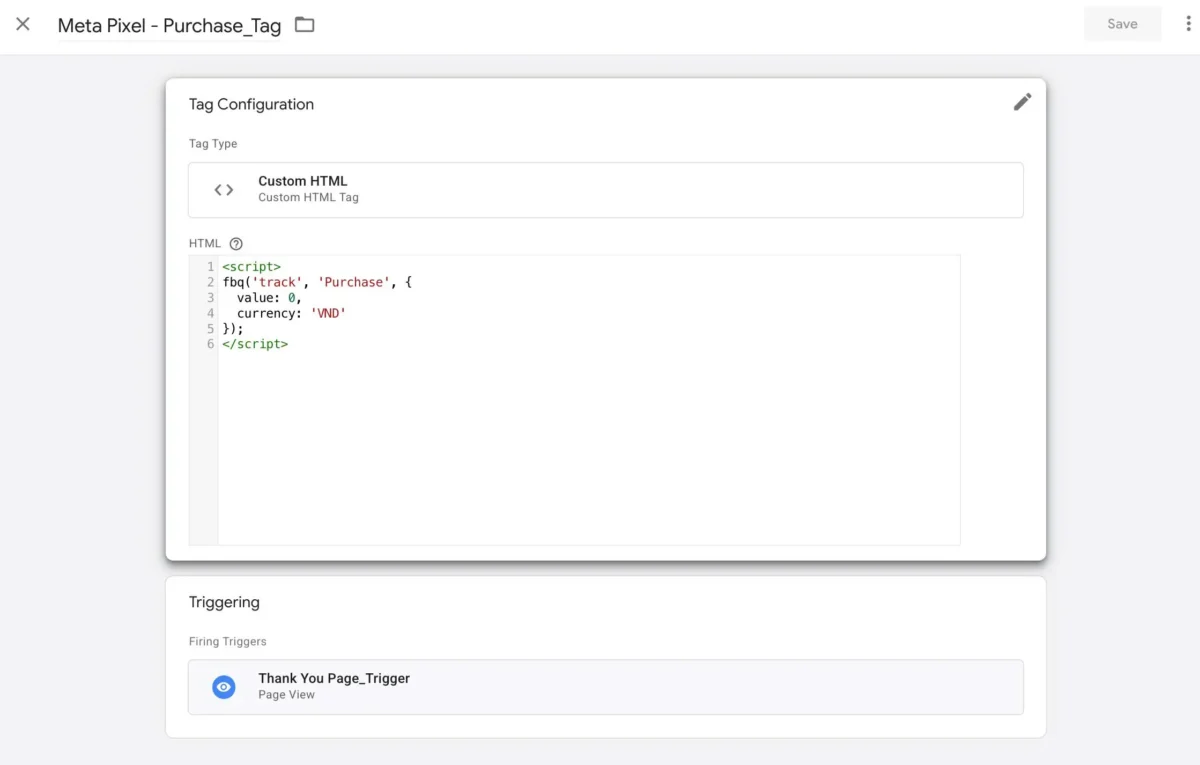Click empty area of the HTML code editor
This screenshot has width=1200, height=765.
[x=588, y=450]
